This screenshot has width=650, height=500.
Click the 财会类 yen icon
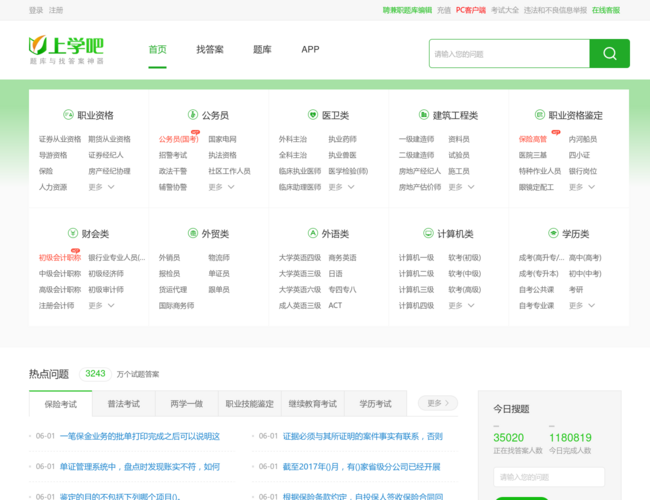(x=73, y=233)
